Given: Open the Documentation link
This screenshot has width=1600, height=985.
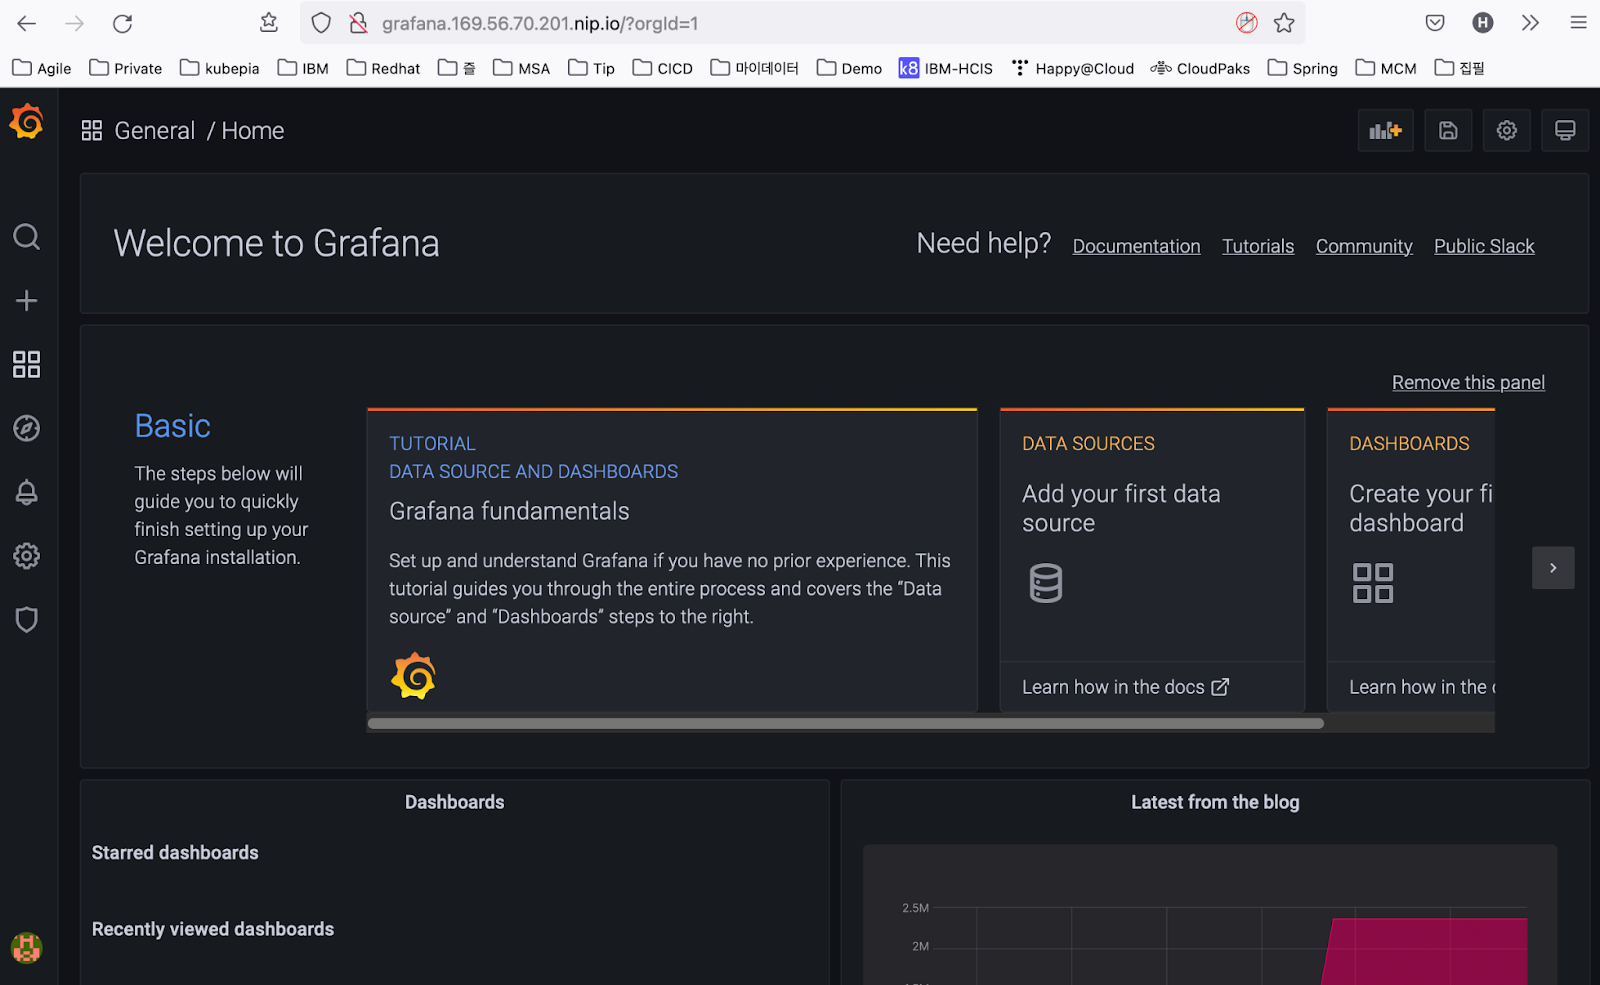Looking at the screenshot, I should (1136, 246).
